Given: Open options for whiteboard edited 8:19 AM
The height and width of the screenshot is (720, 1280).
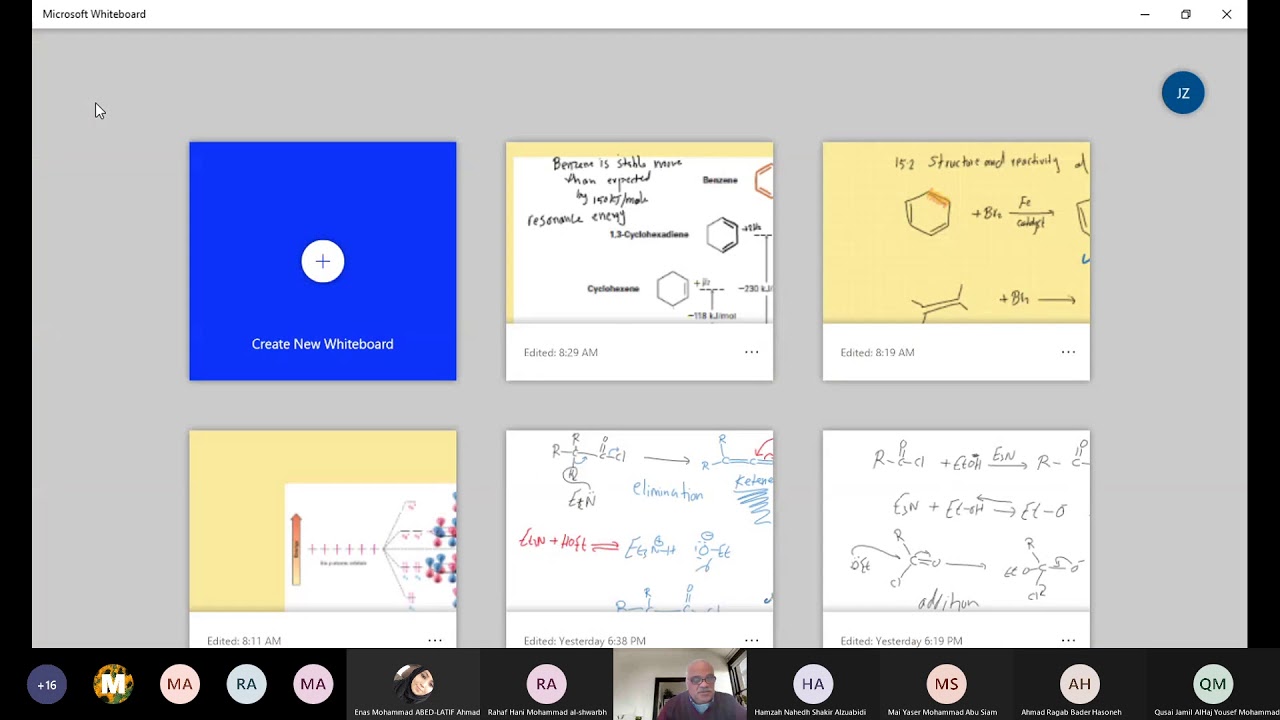Looking at the screenshot, I should (x=1068, y=352).
